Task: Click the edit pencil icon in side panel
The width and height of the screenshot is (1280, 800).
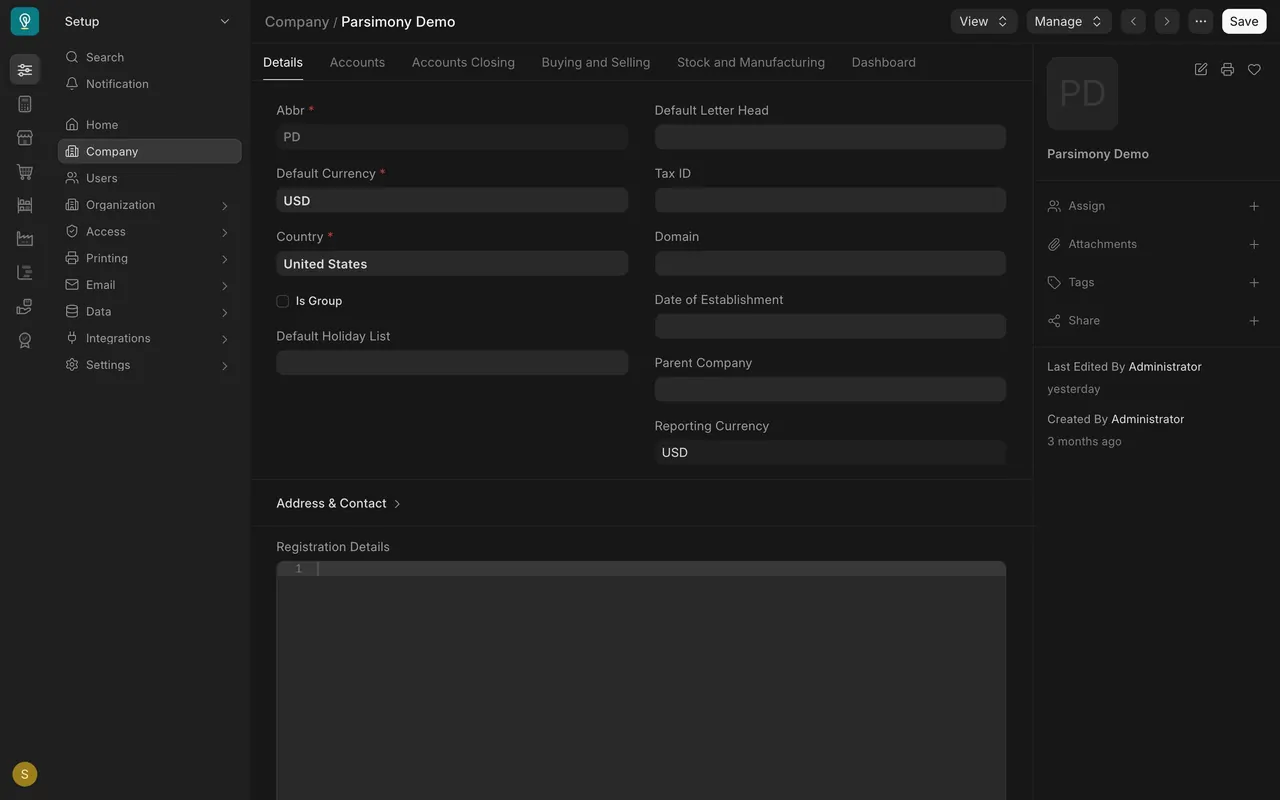Action: click(1201, 69)
